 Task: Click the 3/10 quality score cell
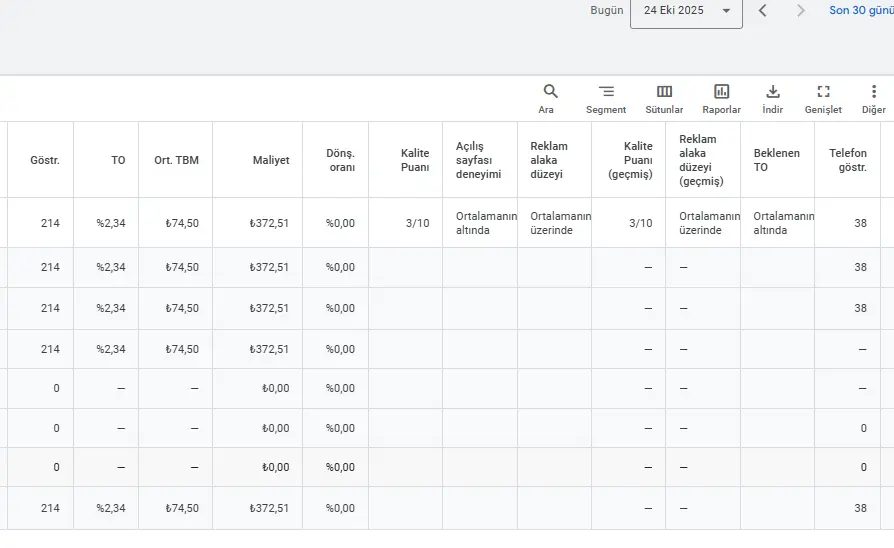click(417, 223)
